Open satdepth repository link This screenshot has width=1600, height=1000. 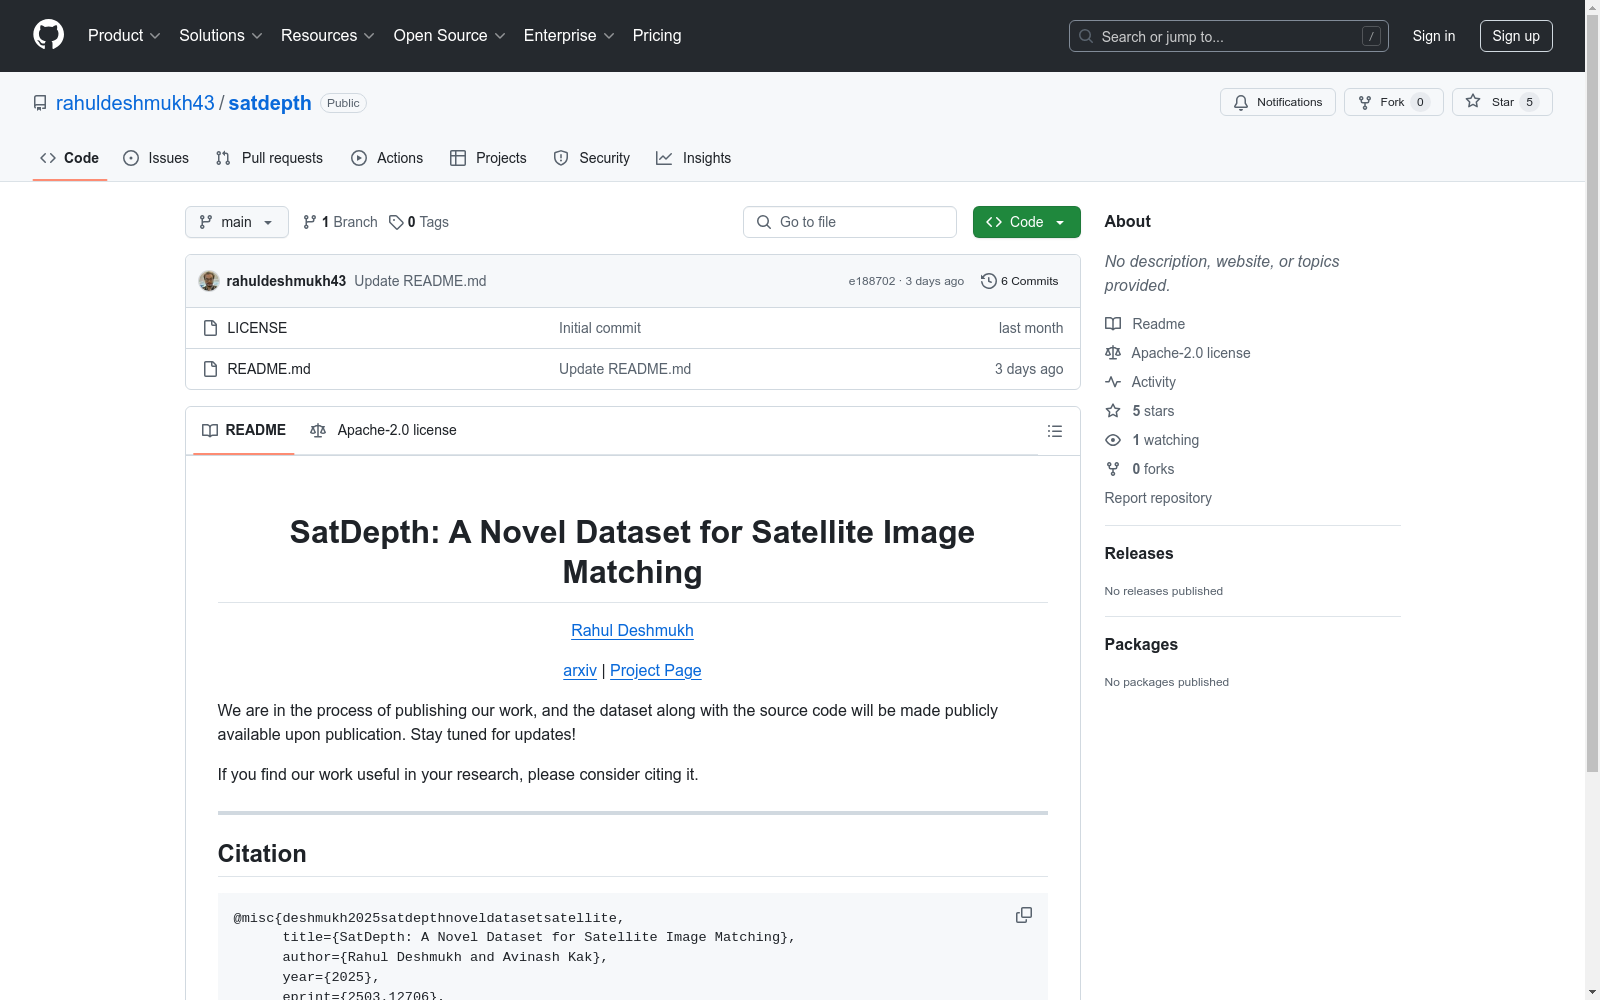click(270, 103)
